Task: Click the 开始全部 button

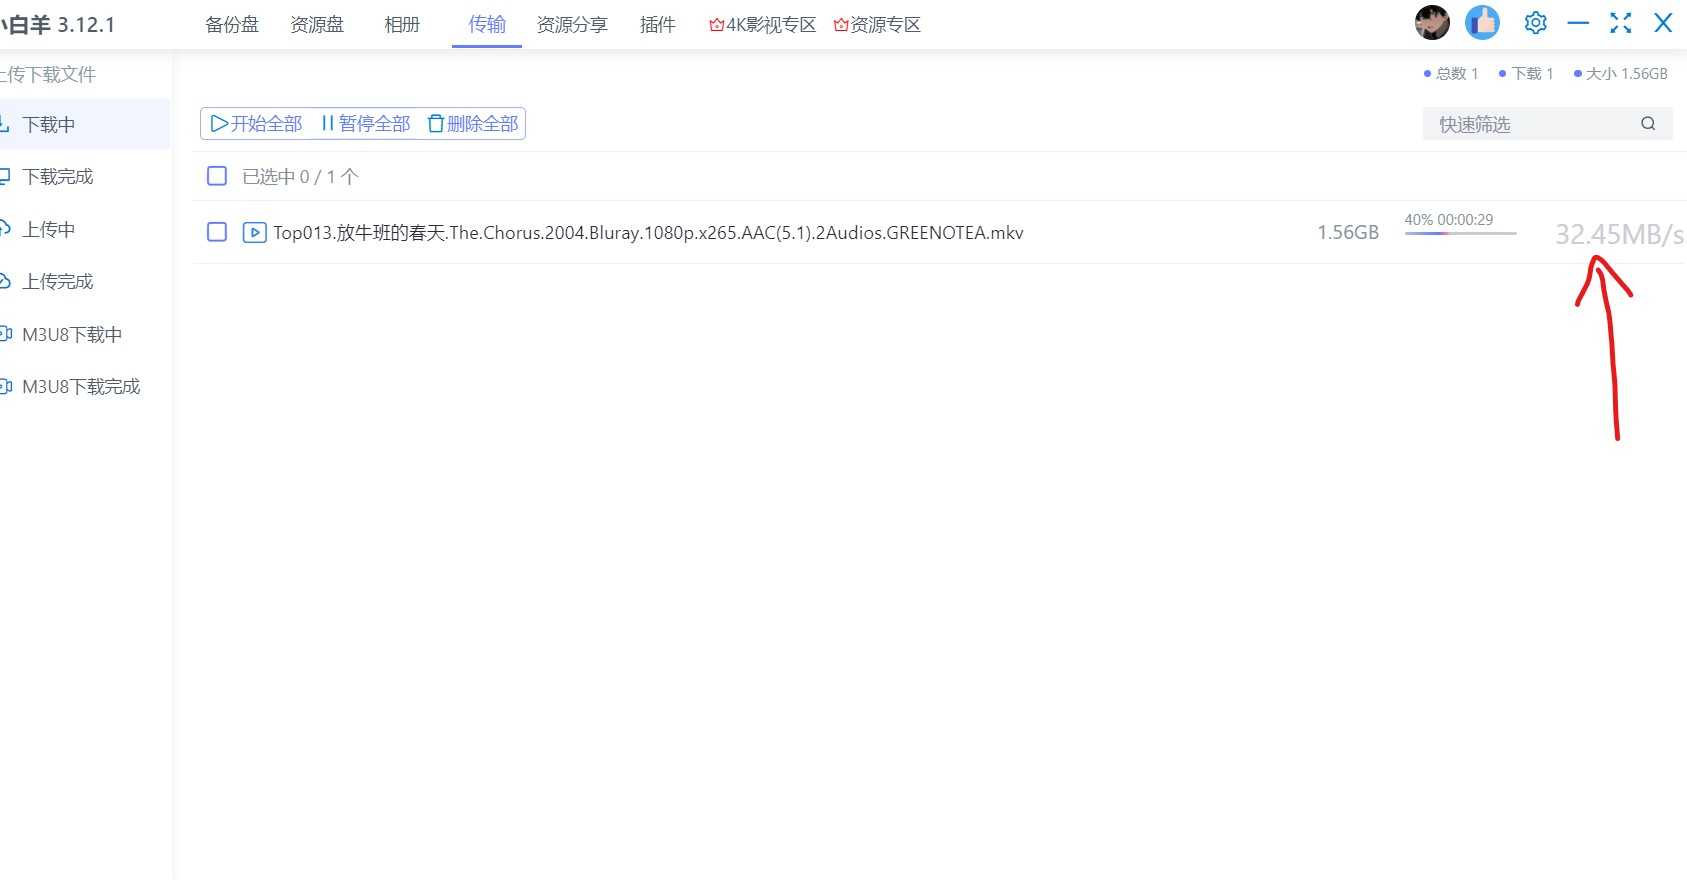Action: point(256,124)
